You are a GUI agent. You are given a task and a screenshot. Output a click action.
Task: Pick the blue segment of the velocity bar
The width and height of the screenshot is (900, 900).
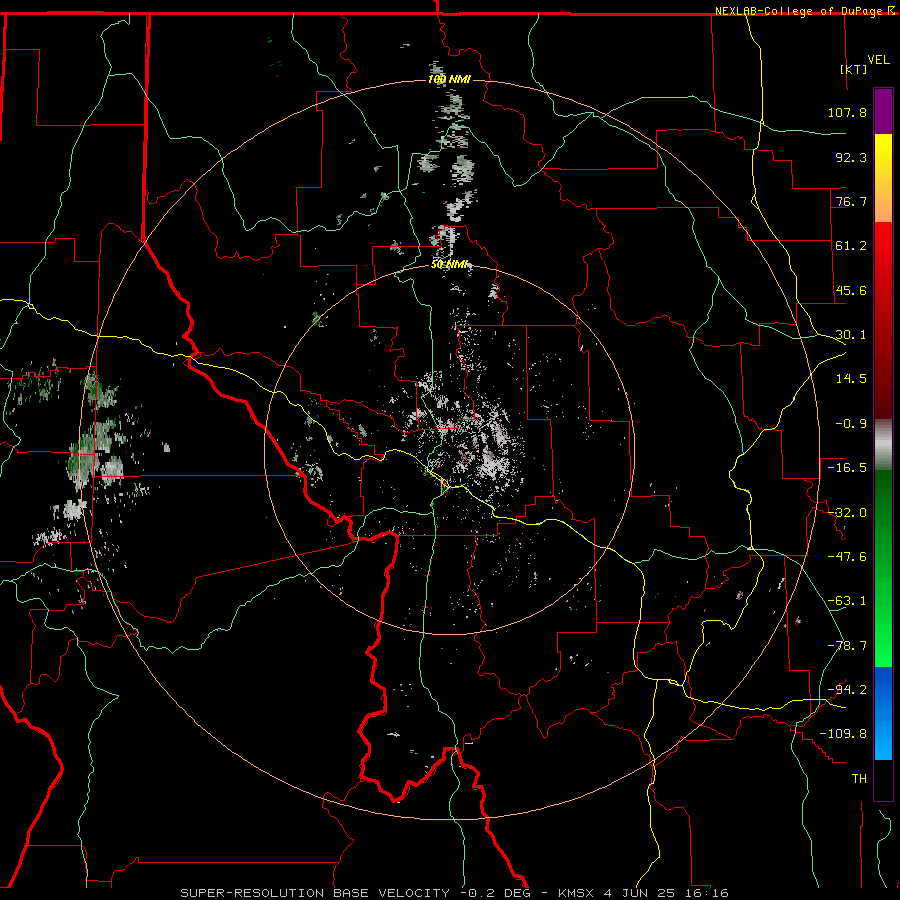(x=883, y=713)
